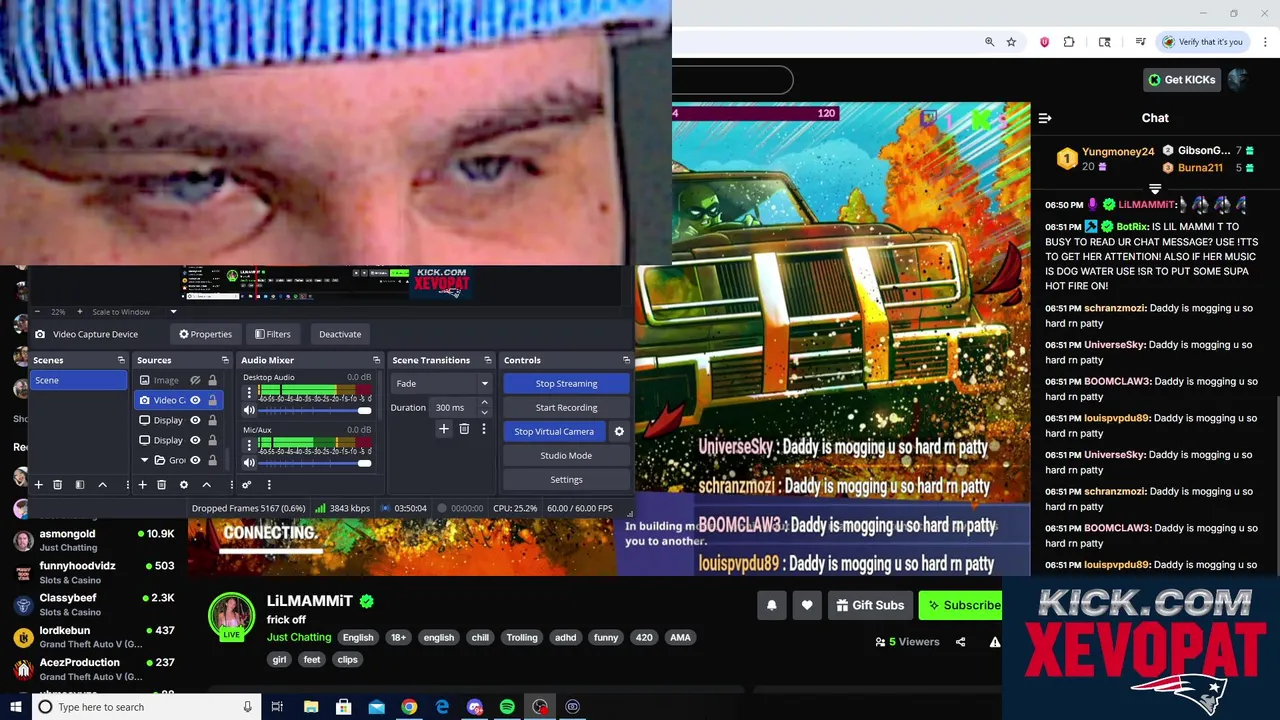
Task: Open virtual camera settings gear
Action: (x=619, y=431)
